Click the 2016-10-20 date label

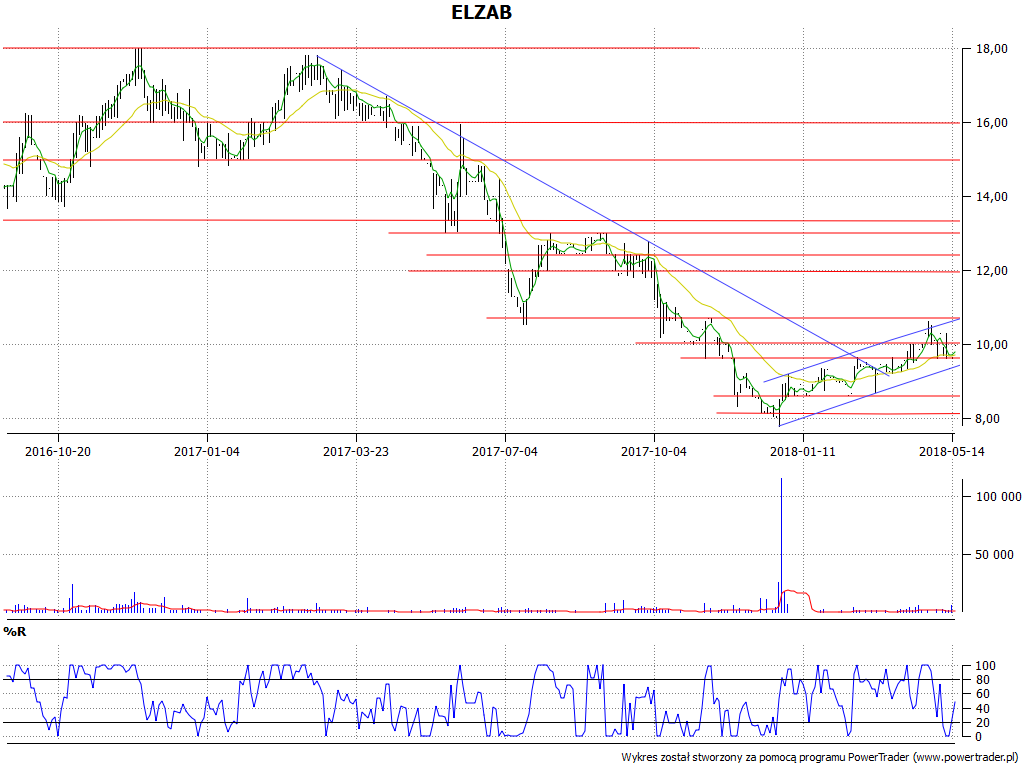pyautogui.click(x=58, y=451)
